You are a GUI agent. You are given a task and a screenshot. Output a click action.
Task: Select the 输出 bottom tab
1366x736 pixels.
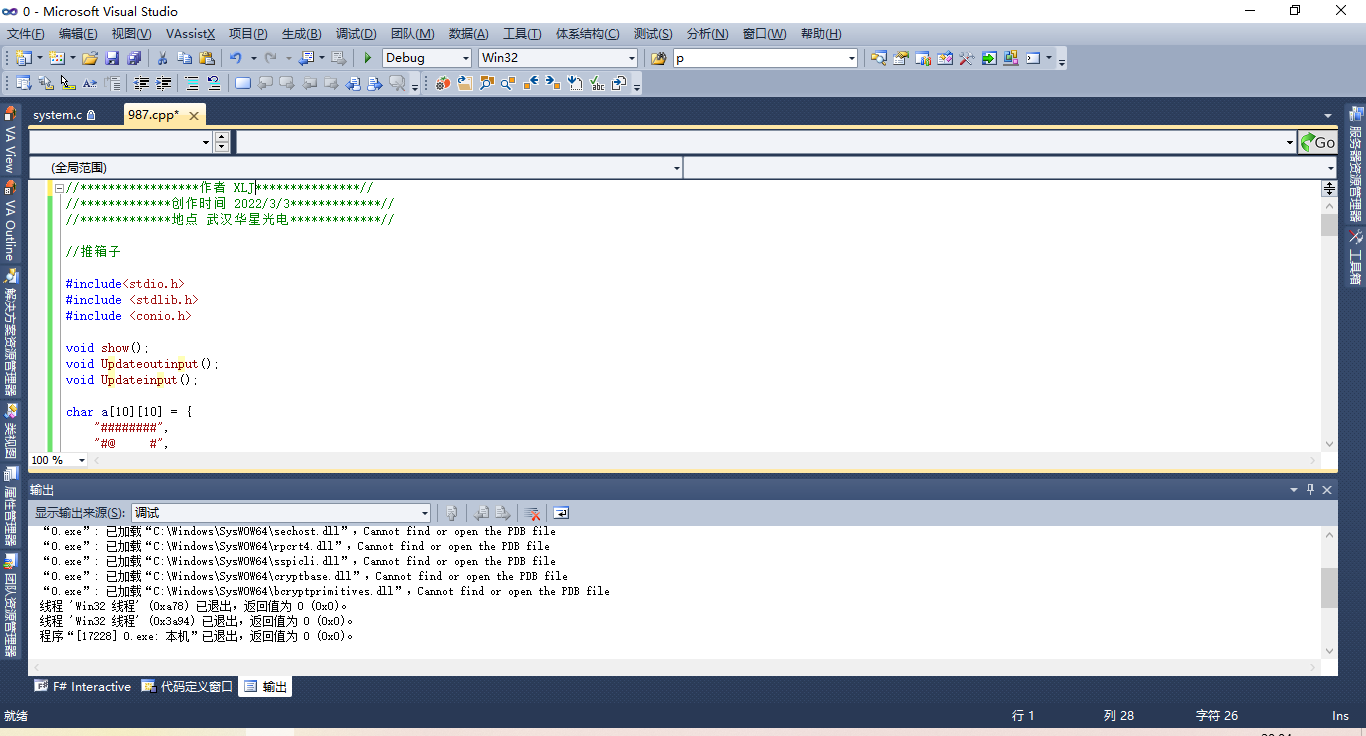point(265,687)
